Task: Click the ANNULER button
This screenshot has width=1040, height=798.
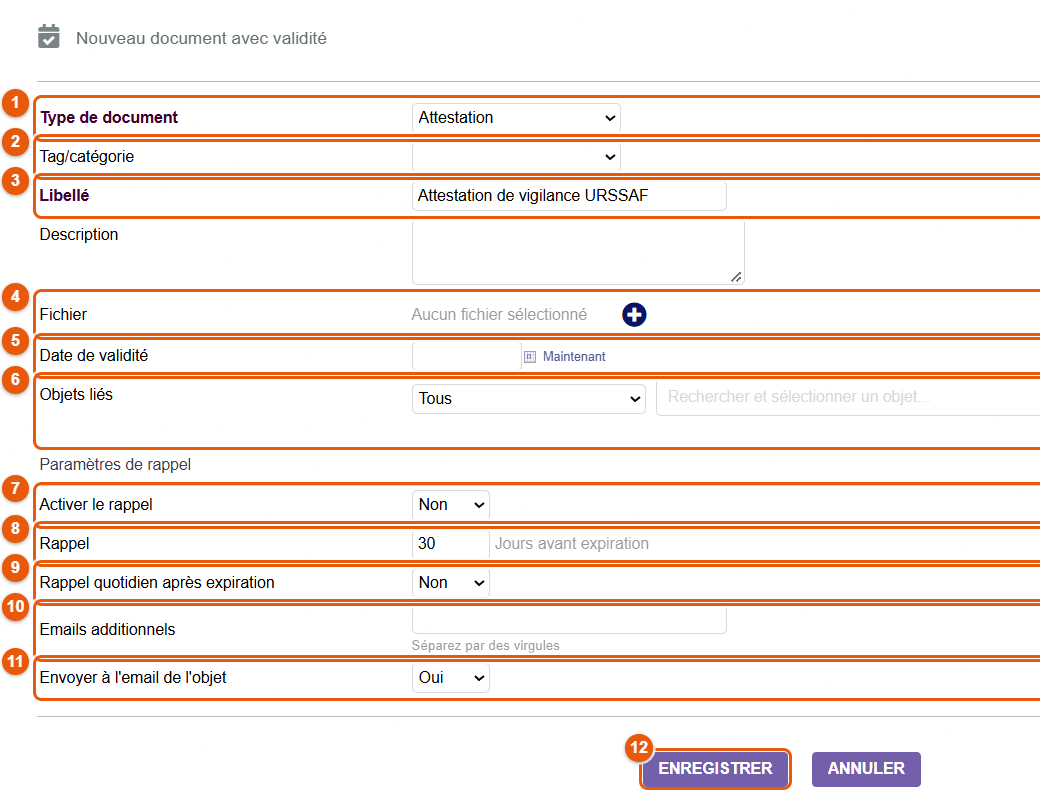Action: pyautogui.click(x=866, y=769)
